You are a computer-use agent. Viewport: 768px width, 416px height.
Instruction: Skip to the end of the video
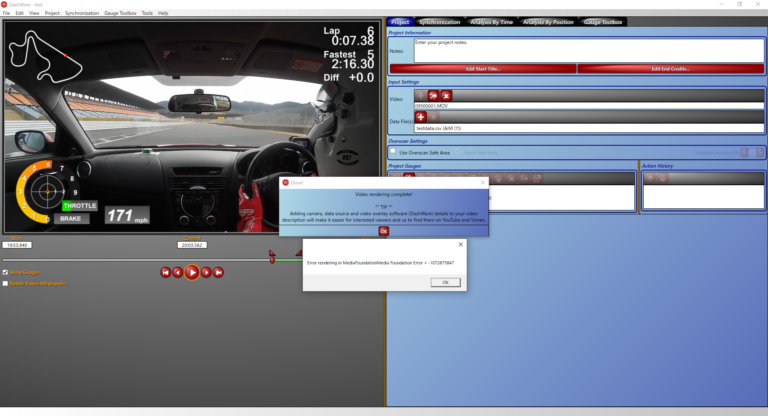pyautogui.click(x=218, y=272)
